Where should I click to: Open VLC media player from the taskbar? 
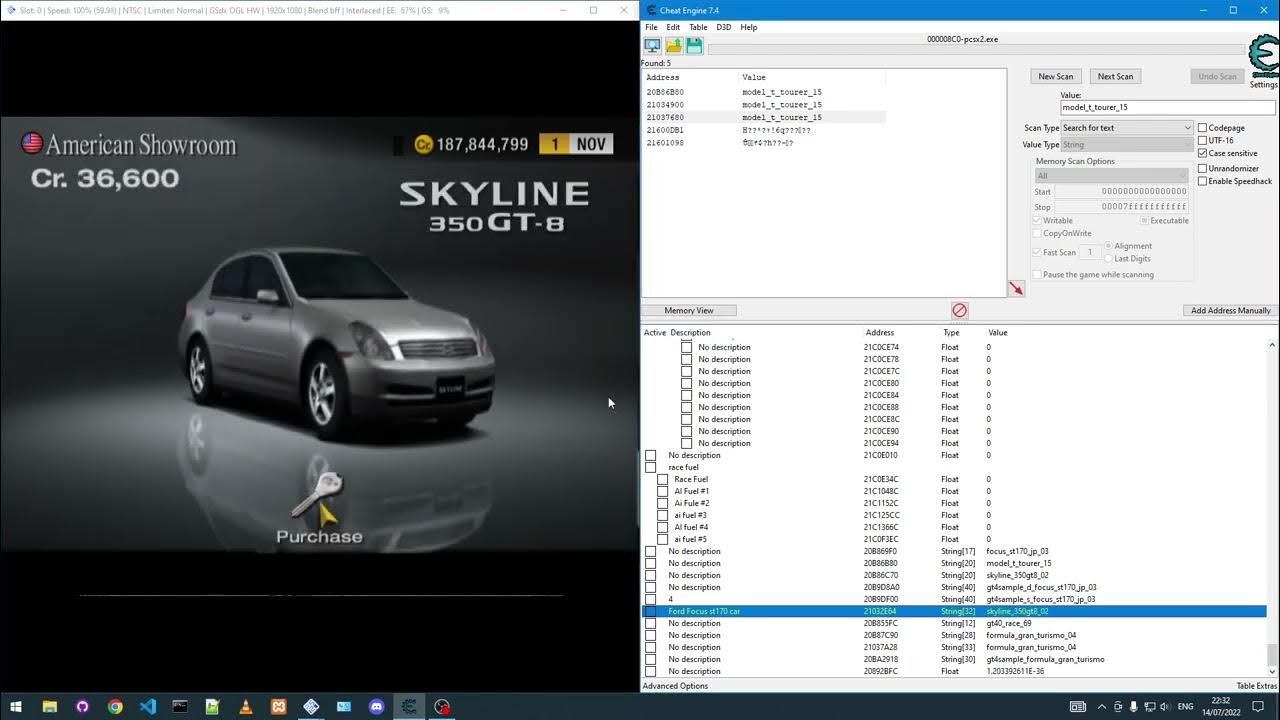point(246,706)
